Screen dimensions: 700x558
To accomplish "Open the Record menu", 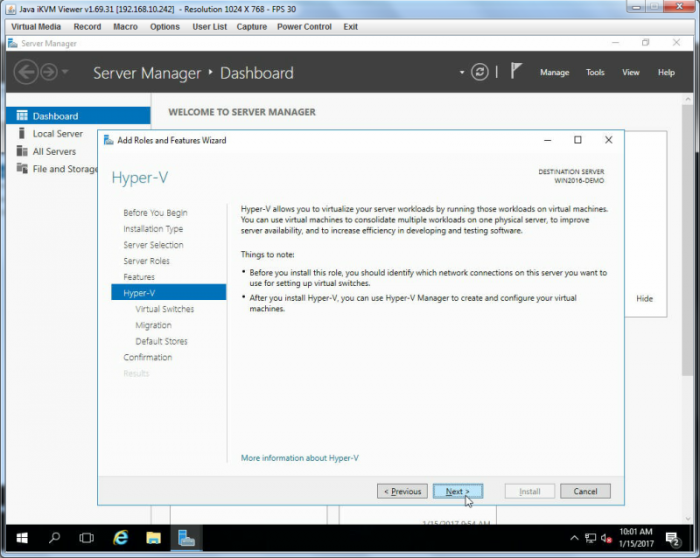I will coord(88,27).
